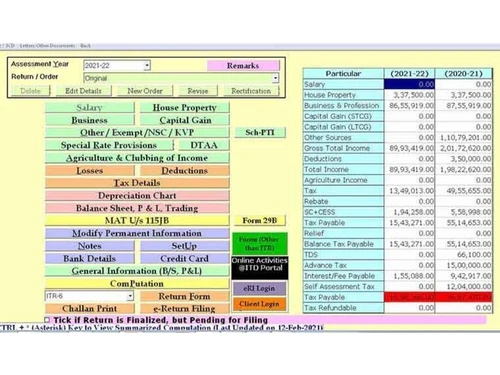
Task: Open Form 29B
Action: (x=260, y=221)
